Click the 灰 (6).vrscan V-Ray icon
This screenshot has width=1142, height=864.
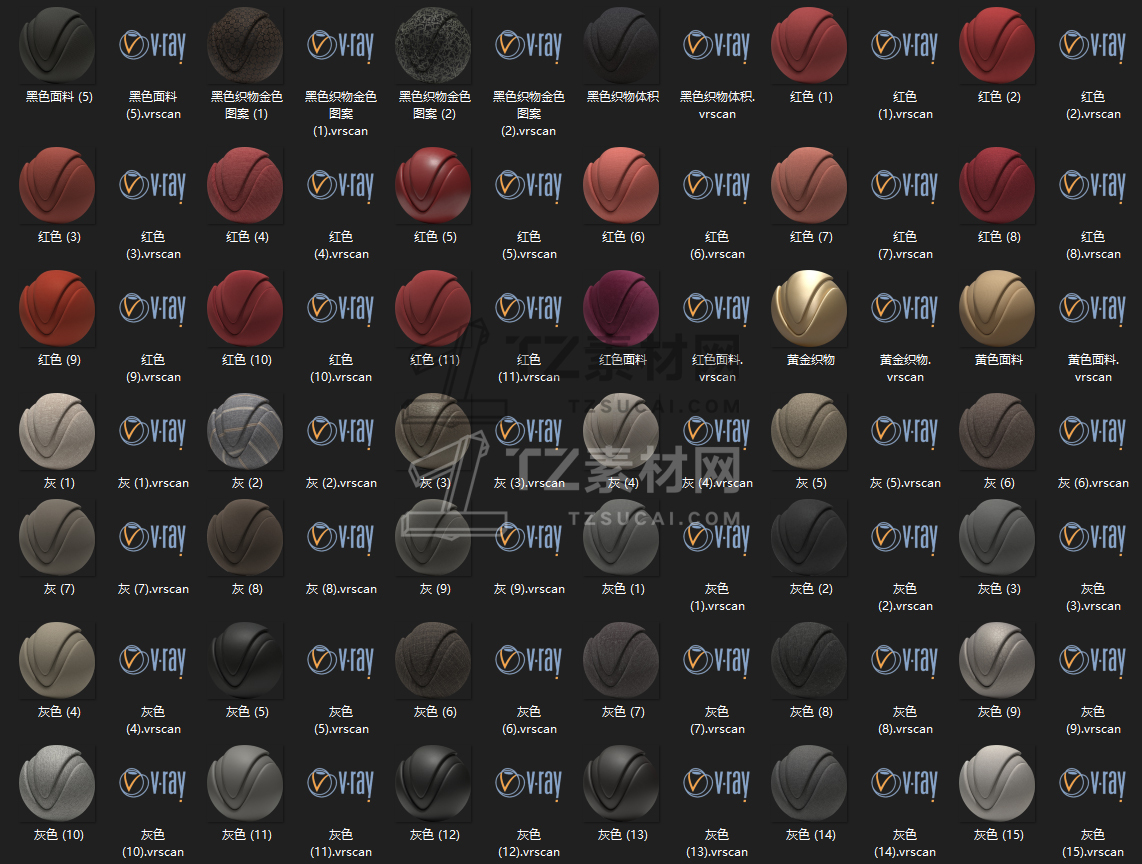click(1092, 431)
